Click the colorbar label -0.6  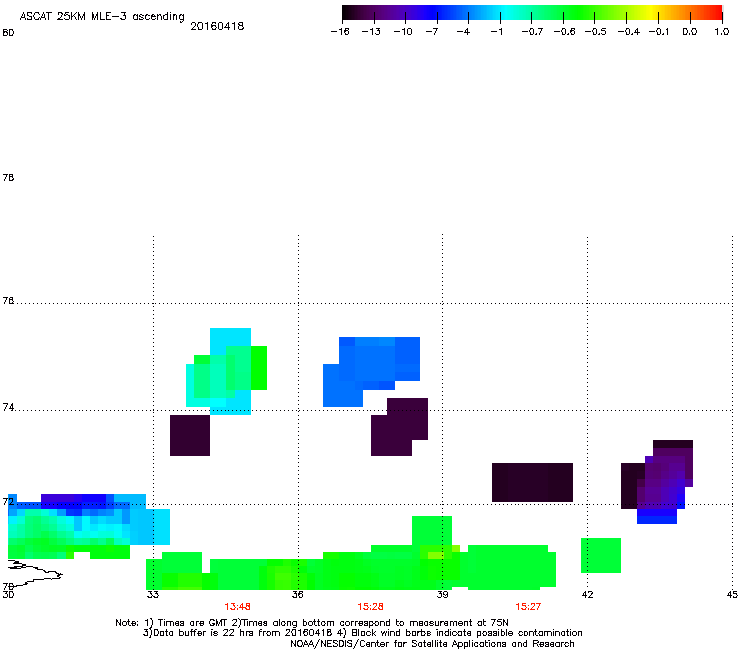pos(564,32)
